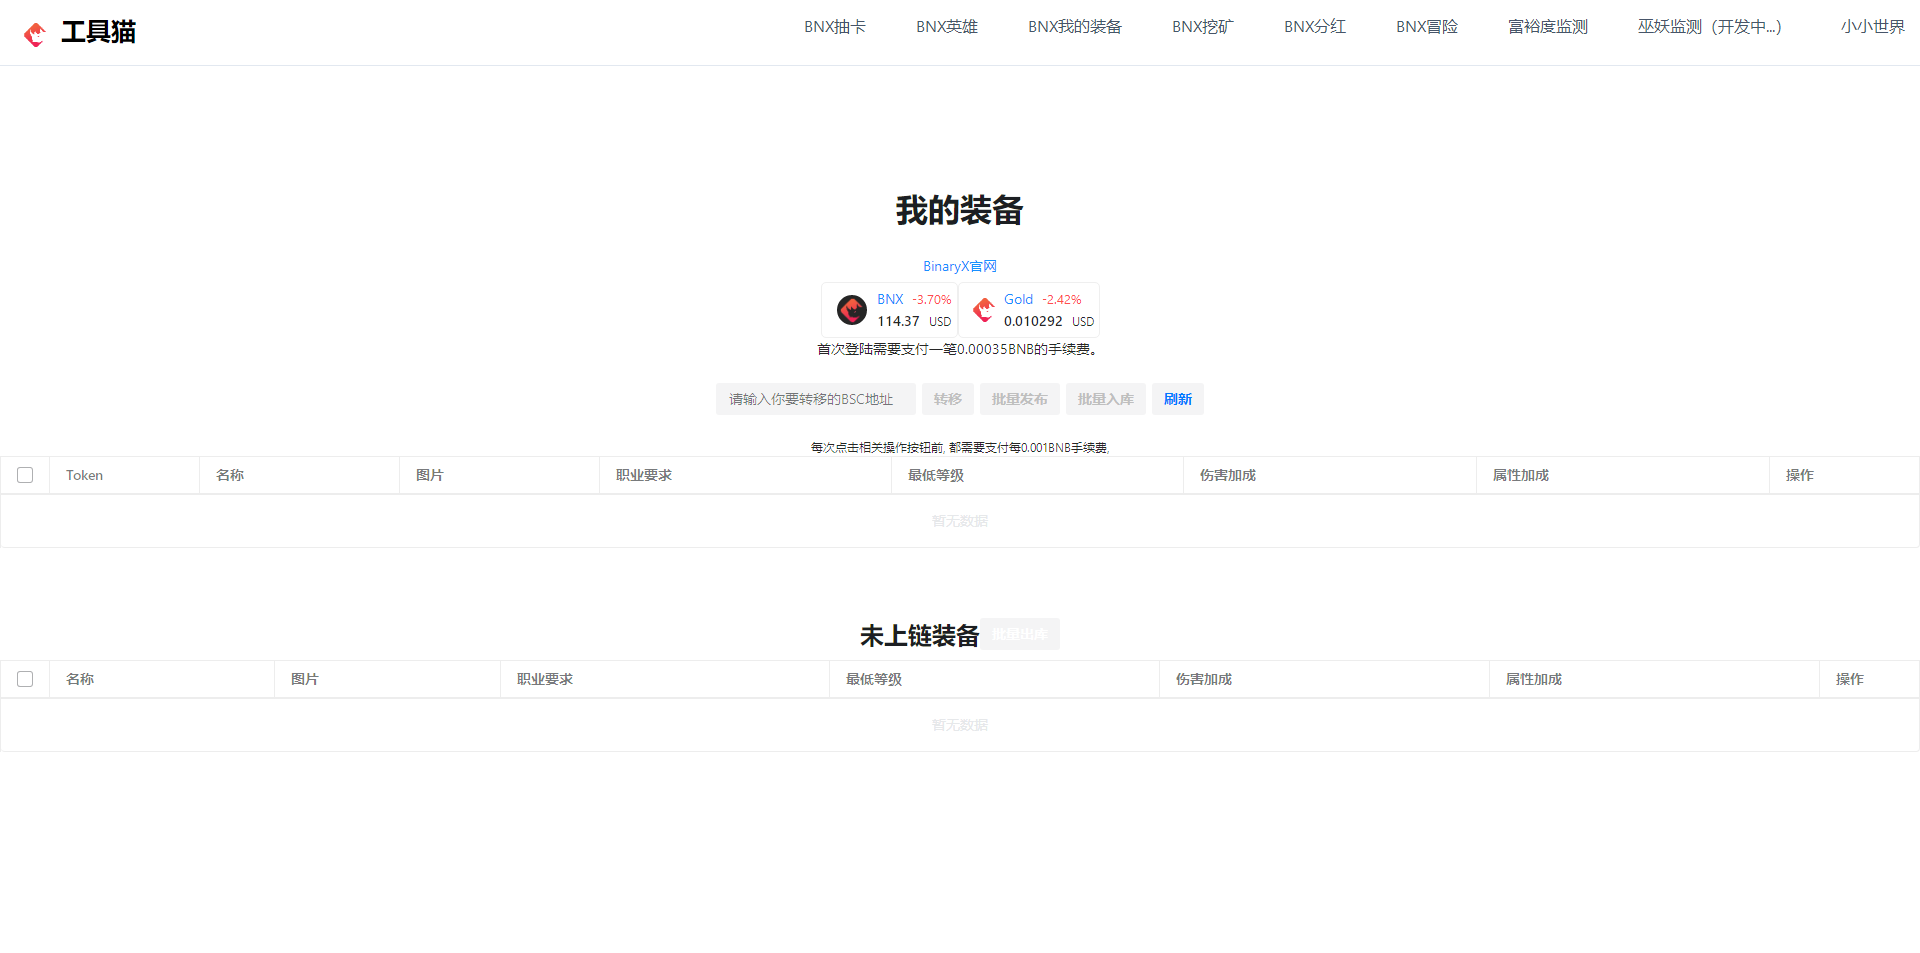This screenshot has height=953, width=1920.
Task: Open BNX挖矿 menu item
Action: click(x=1203, y=27)
